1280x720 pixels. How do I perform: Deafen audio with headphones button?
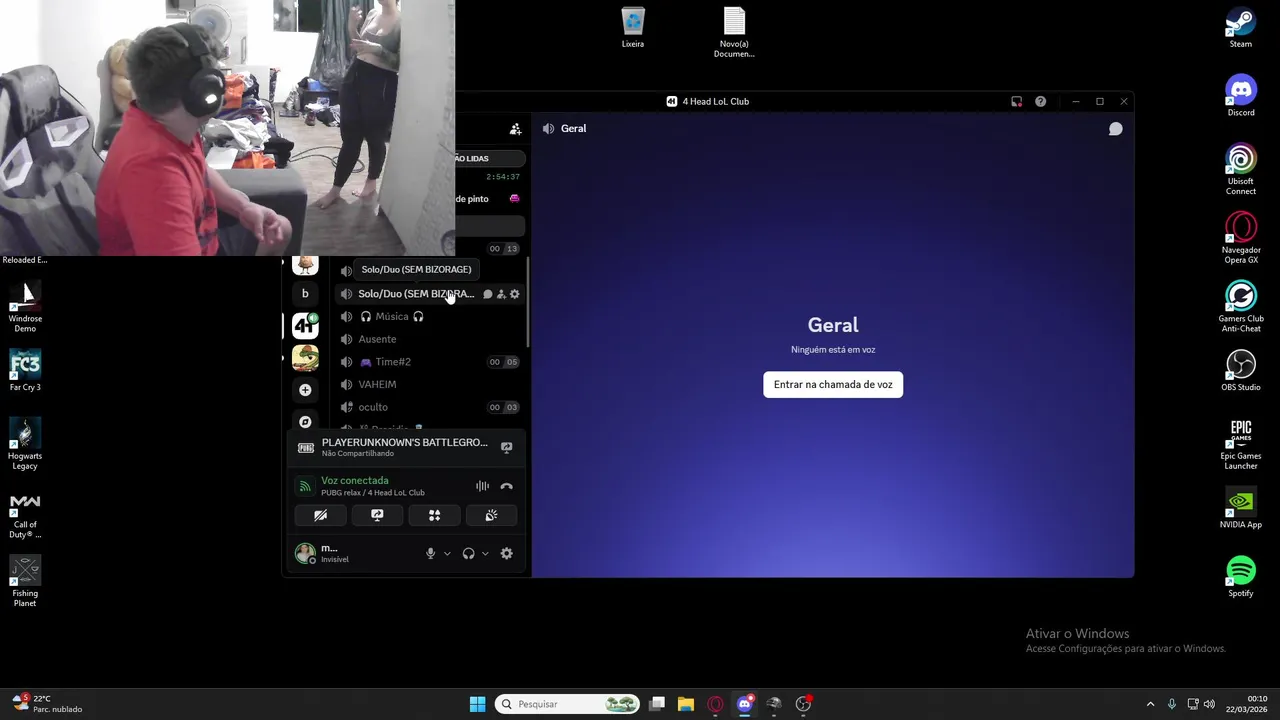[x=468, y=553]
